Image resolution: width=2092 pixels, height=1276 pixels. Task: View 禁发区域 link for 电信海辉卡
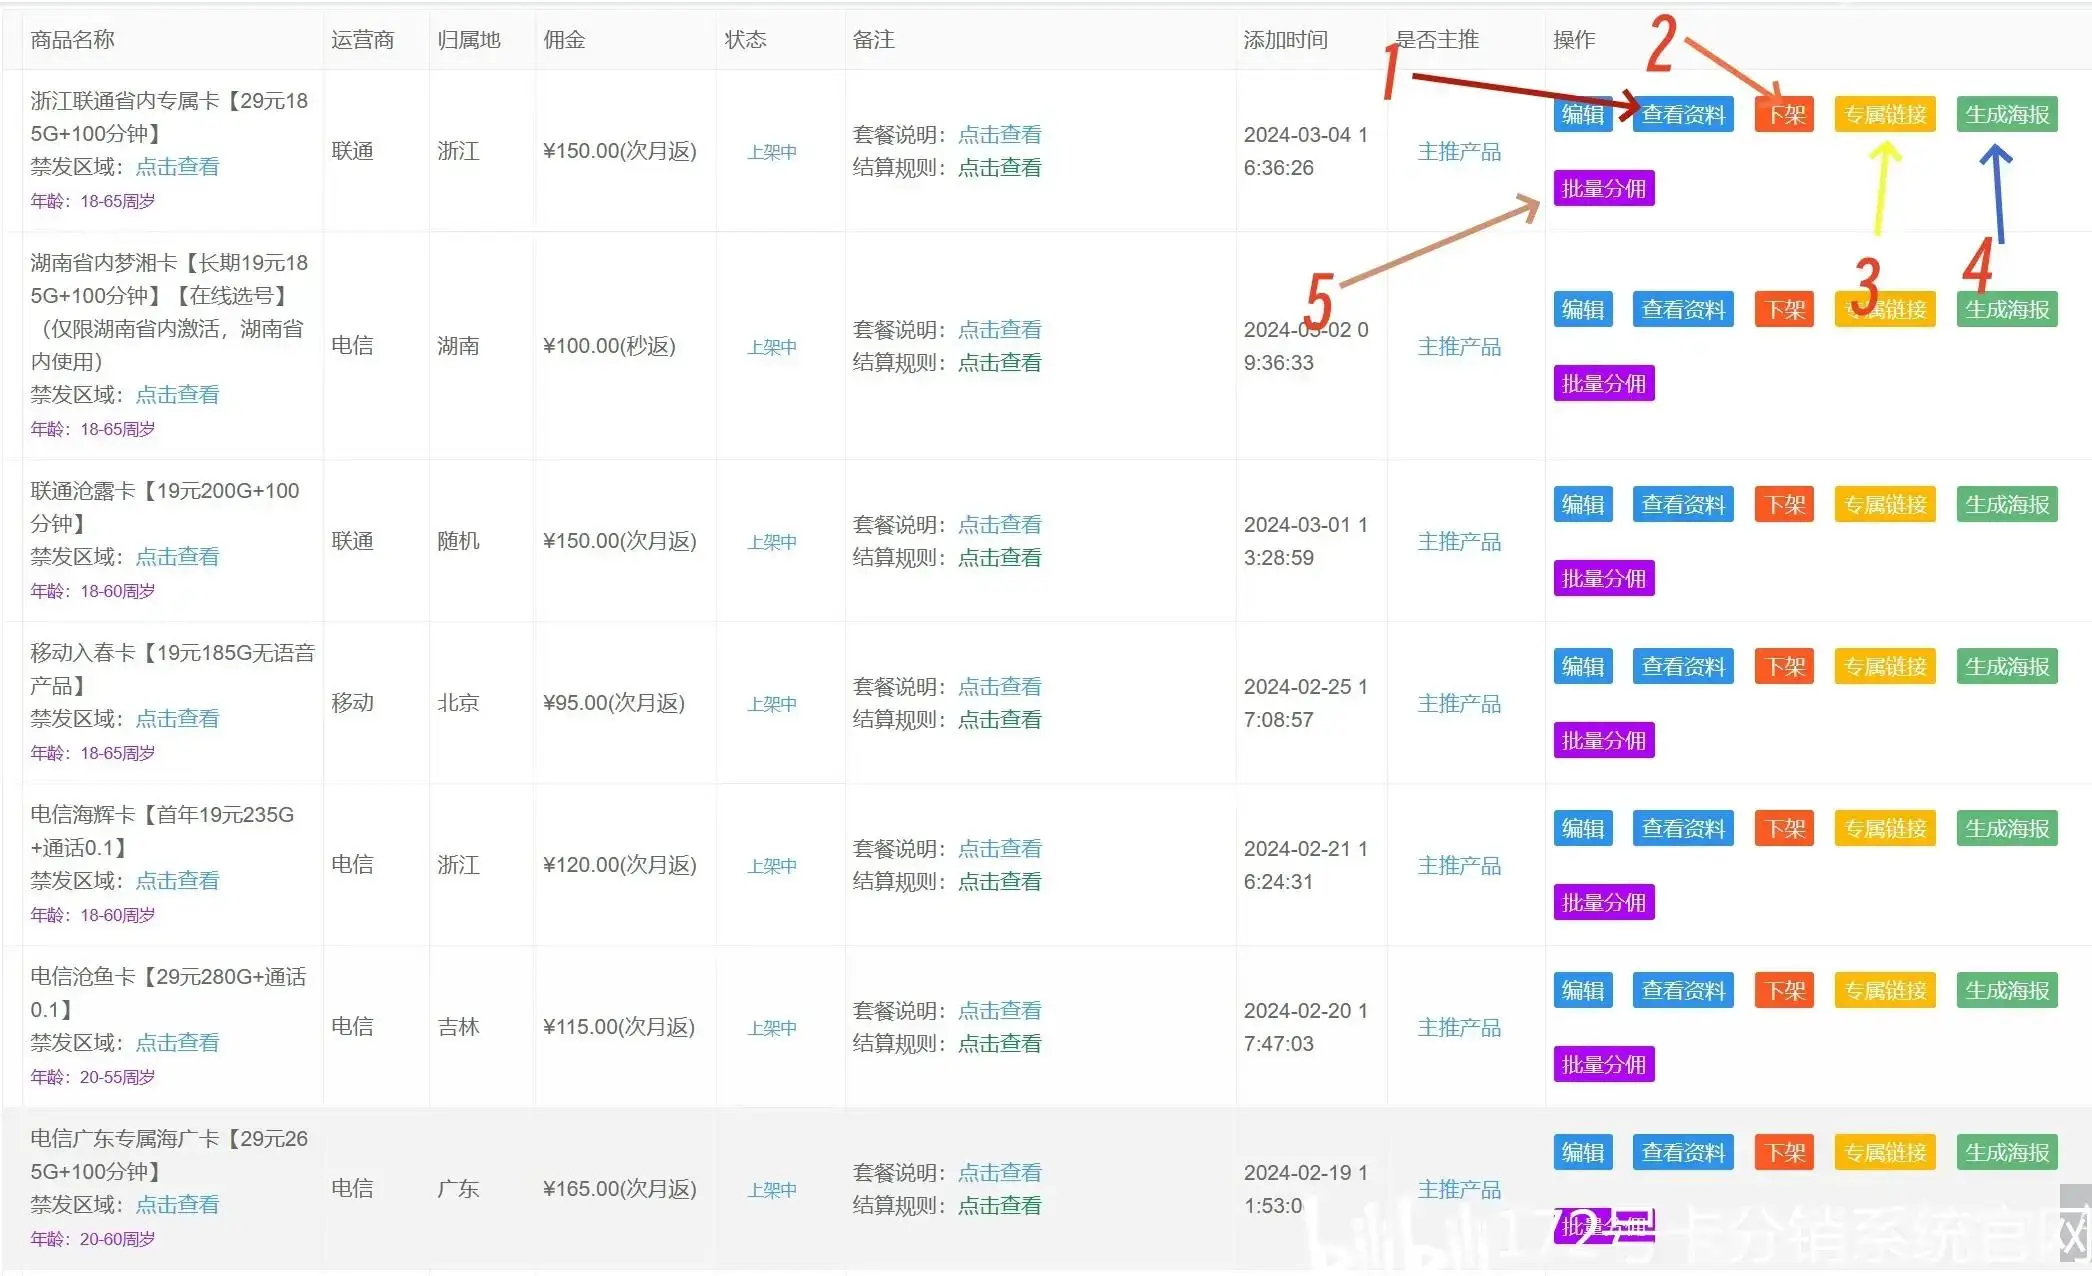pyautogui.click(x=177, y=881)
